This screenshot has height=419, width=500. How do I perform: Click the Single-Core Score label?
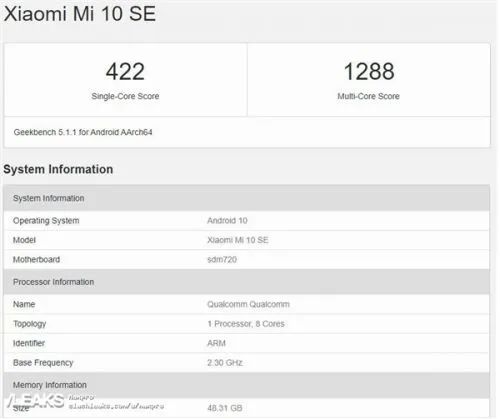click(x=125, y=96)
